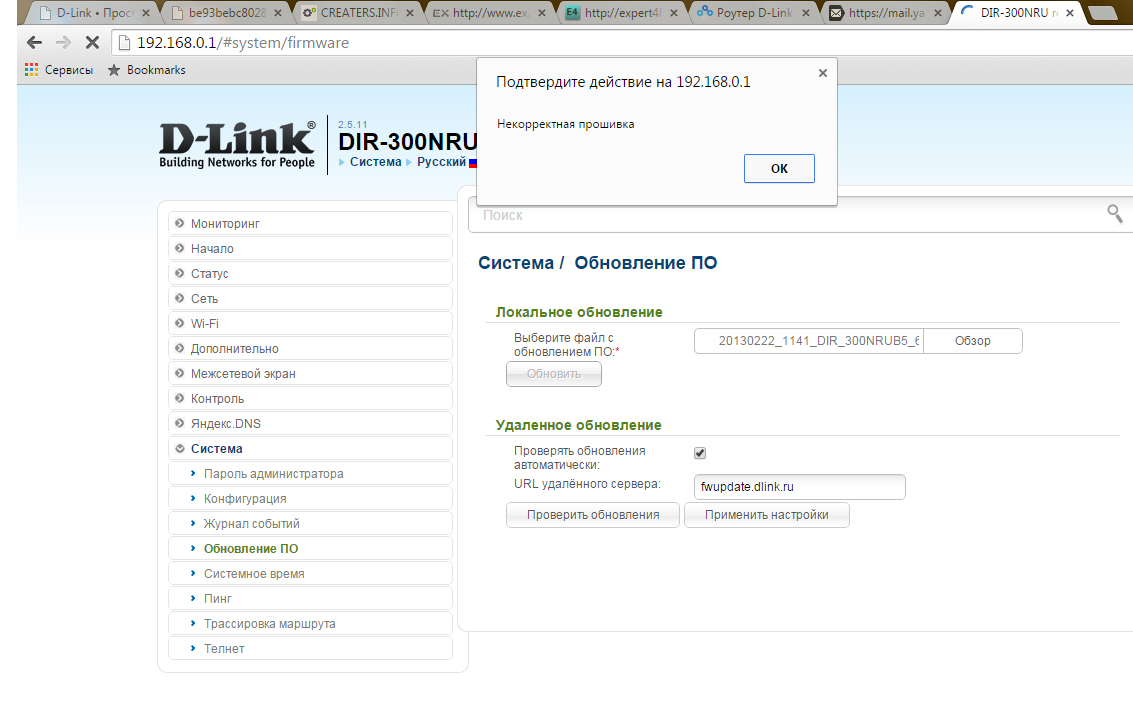
Task: Click the Обзор browse button
Action: 973,341
